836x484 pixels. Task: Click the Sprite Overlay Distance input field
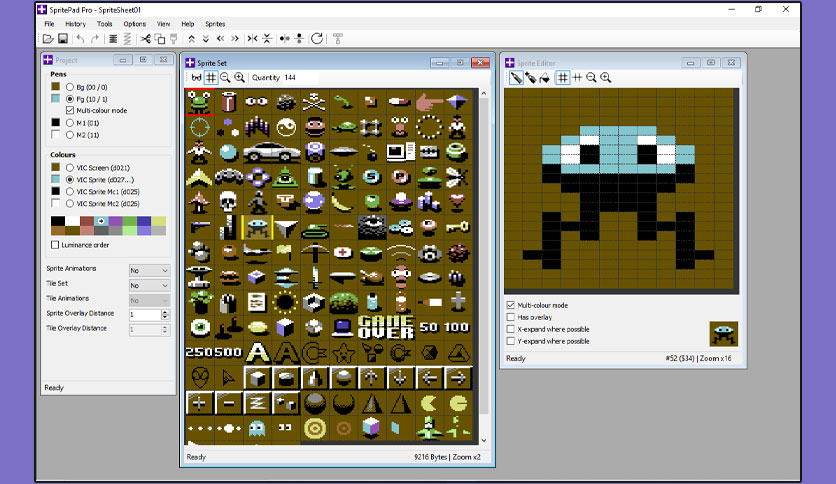click(144, 315)
